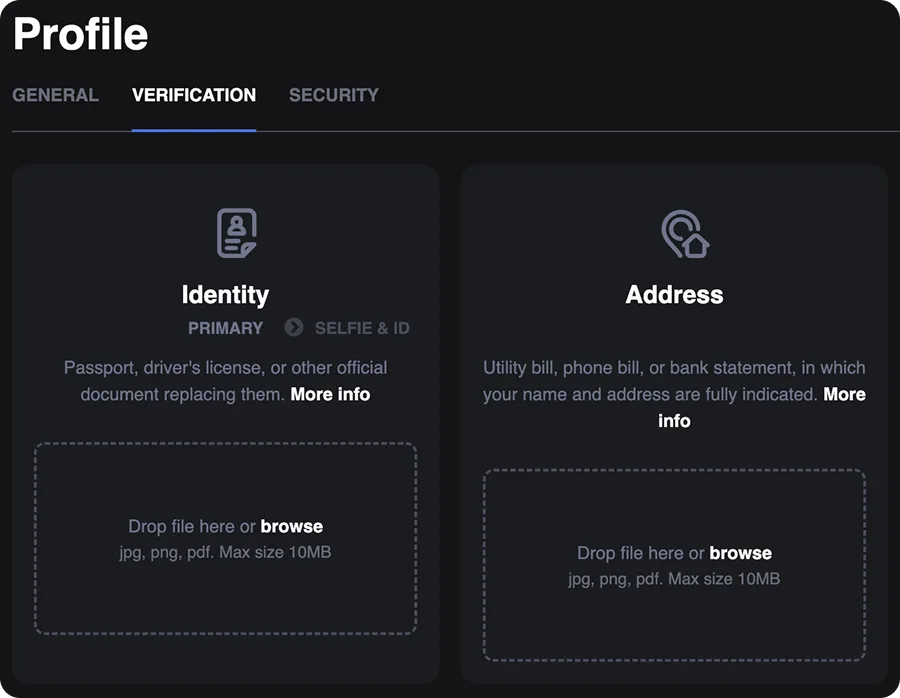This screenshot has width=900, height=698.
Task: Click the address file size limit text
Action: coord(674,579)
